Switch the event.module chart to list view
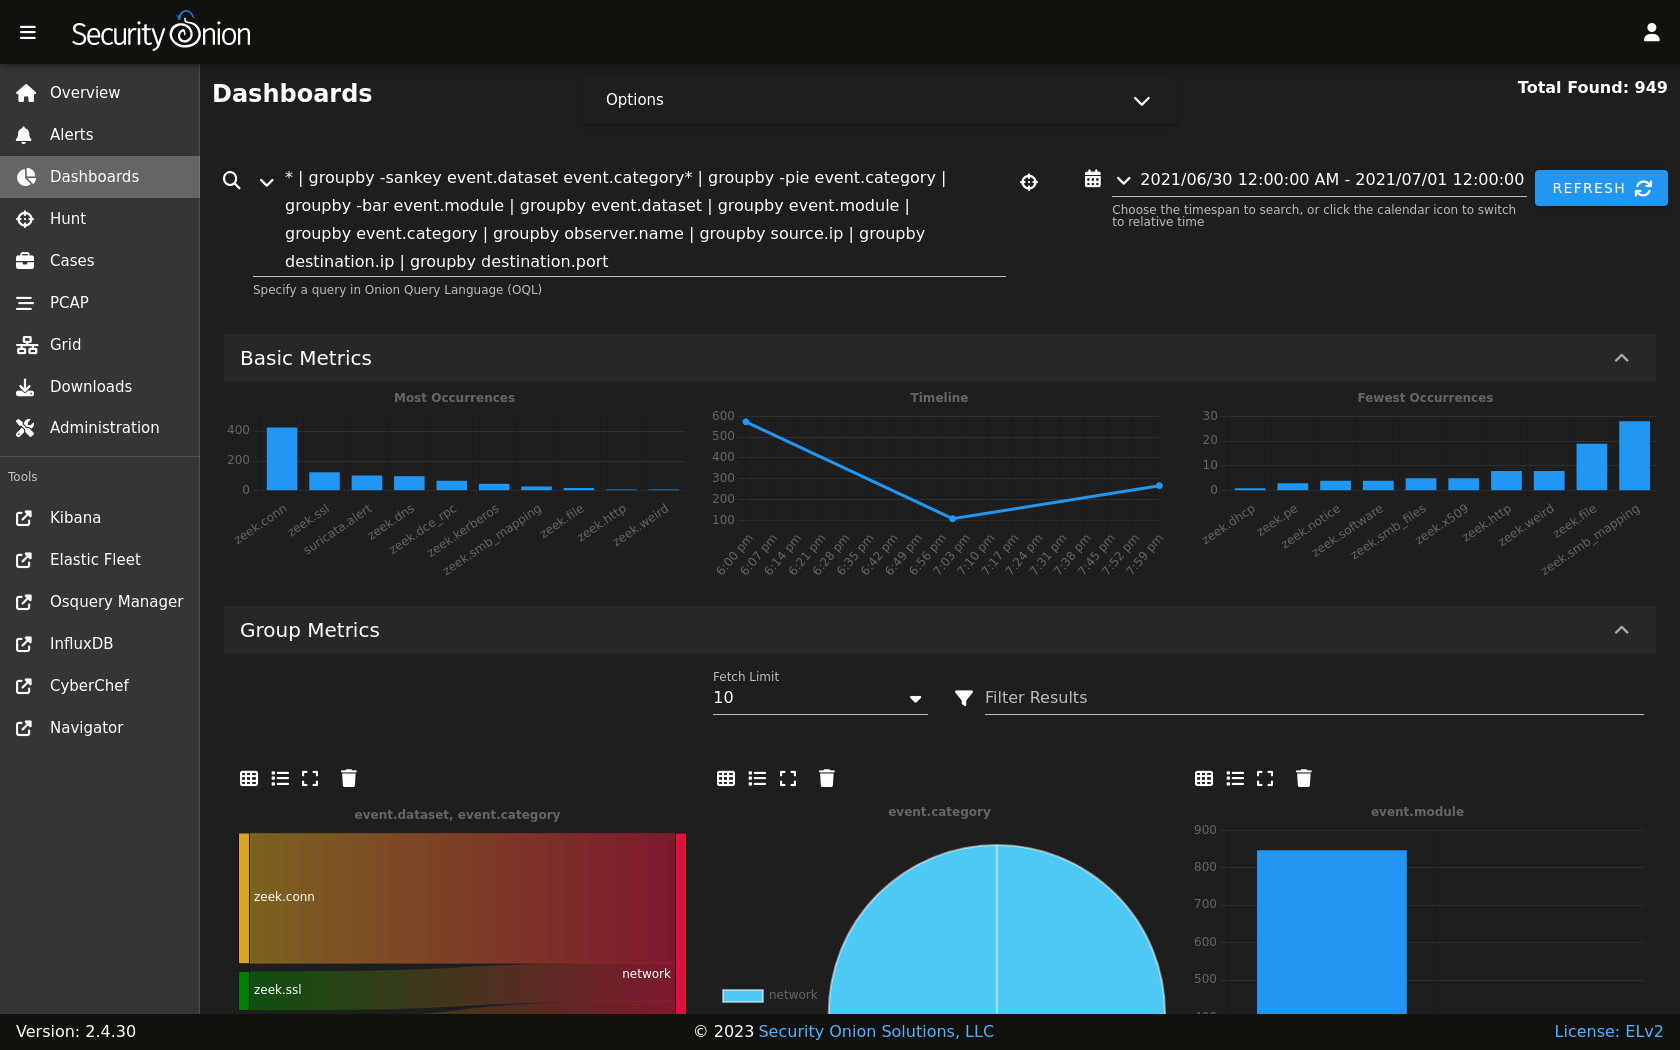1680x1050 pixels. pos(1235,778)
